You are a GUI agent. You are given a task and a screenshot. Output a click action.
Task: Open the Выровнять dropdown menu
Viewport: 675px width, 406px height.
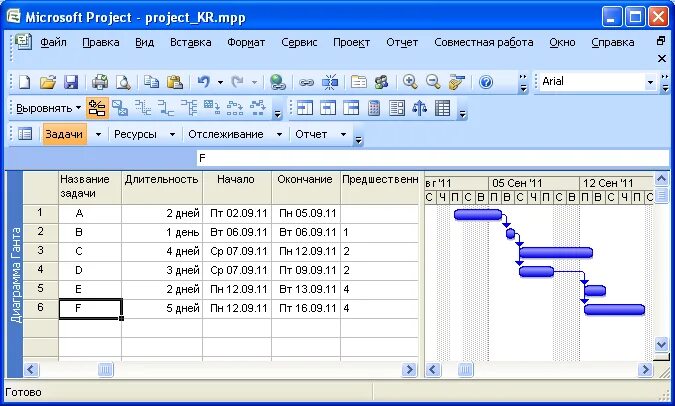point(48,108)
